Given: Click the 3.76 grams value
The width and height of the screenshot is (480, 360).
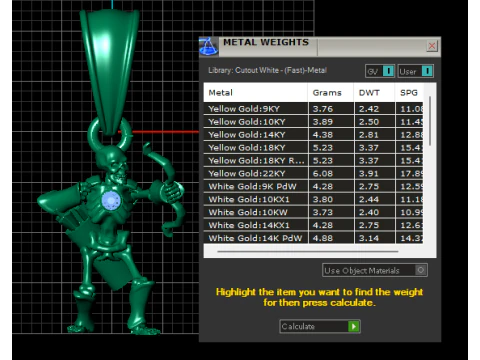Looking at the screenshot, I should pos(323,109).
